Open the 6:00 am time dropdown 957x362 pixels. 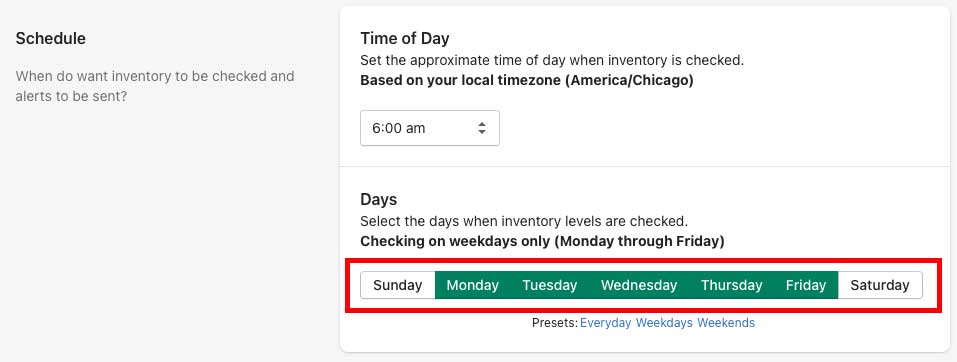430,128
